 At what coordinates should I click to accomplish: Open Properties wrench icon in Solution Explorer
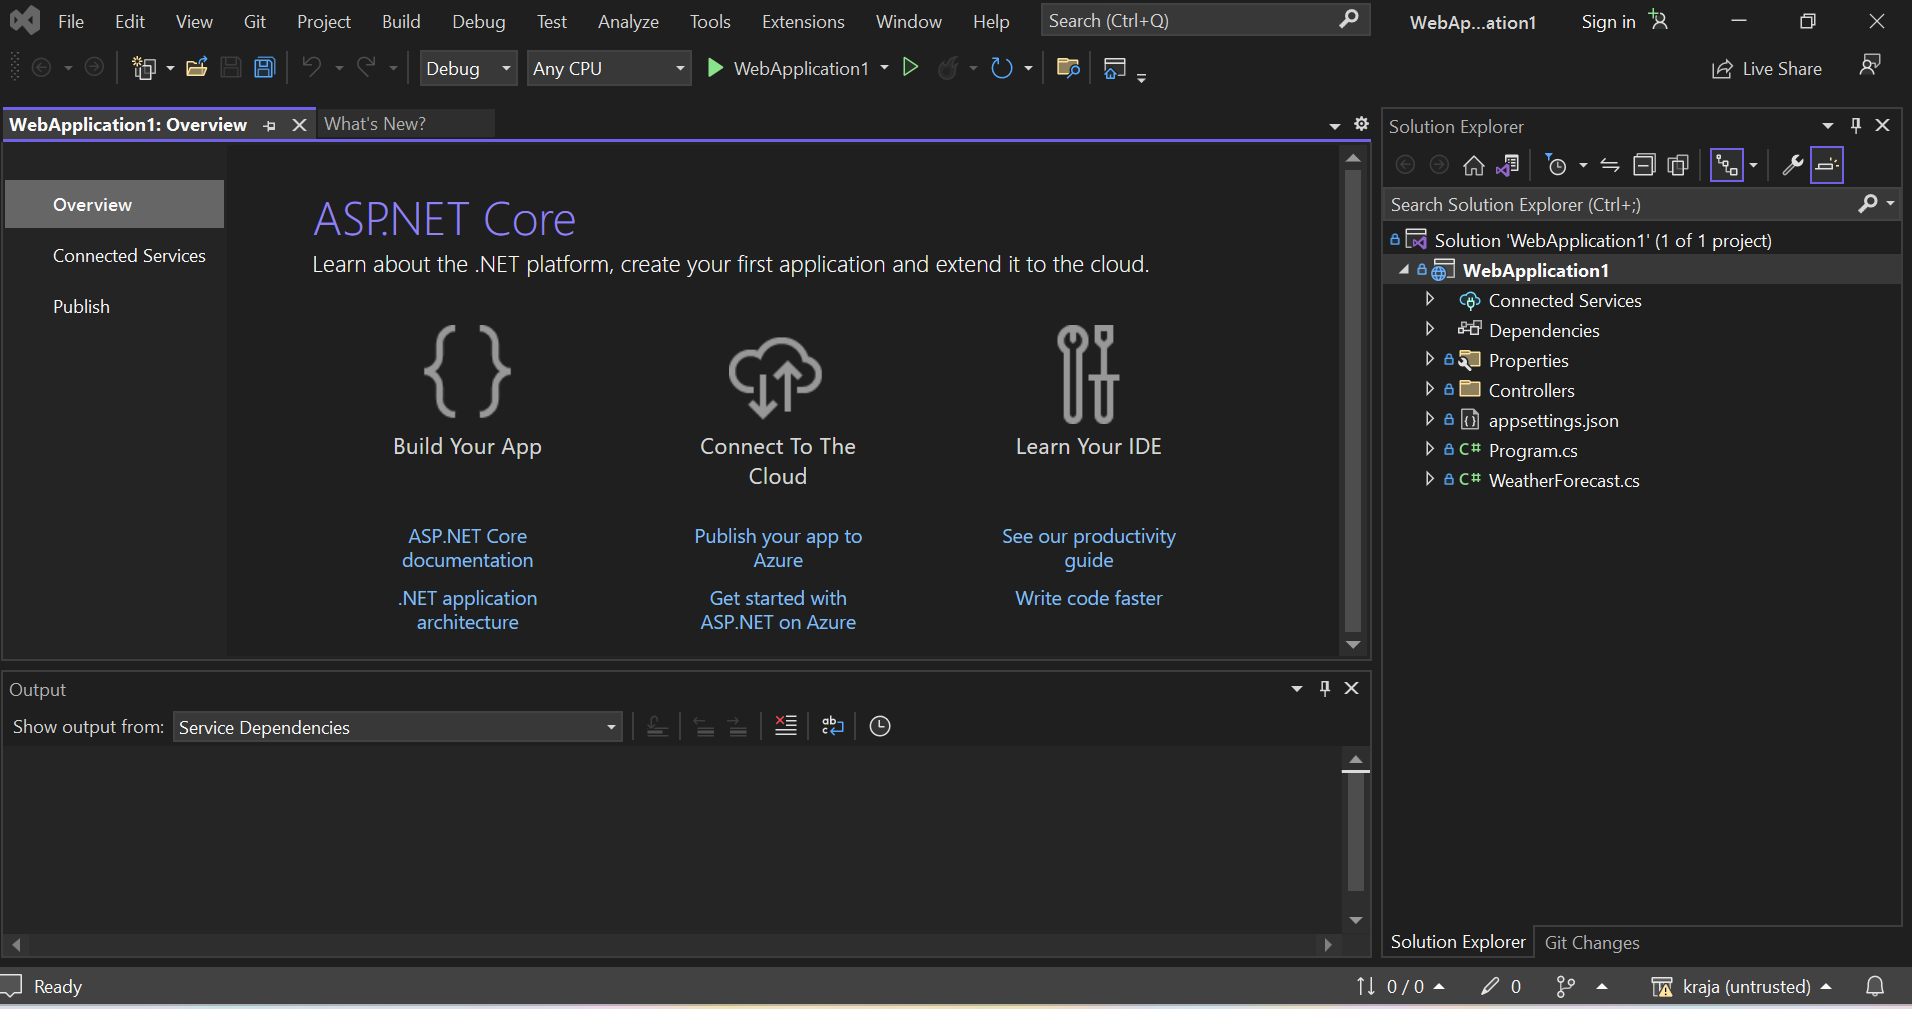[1792, 165]
